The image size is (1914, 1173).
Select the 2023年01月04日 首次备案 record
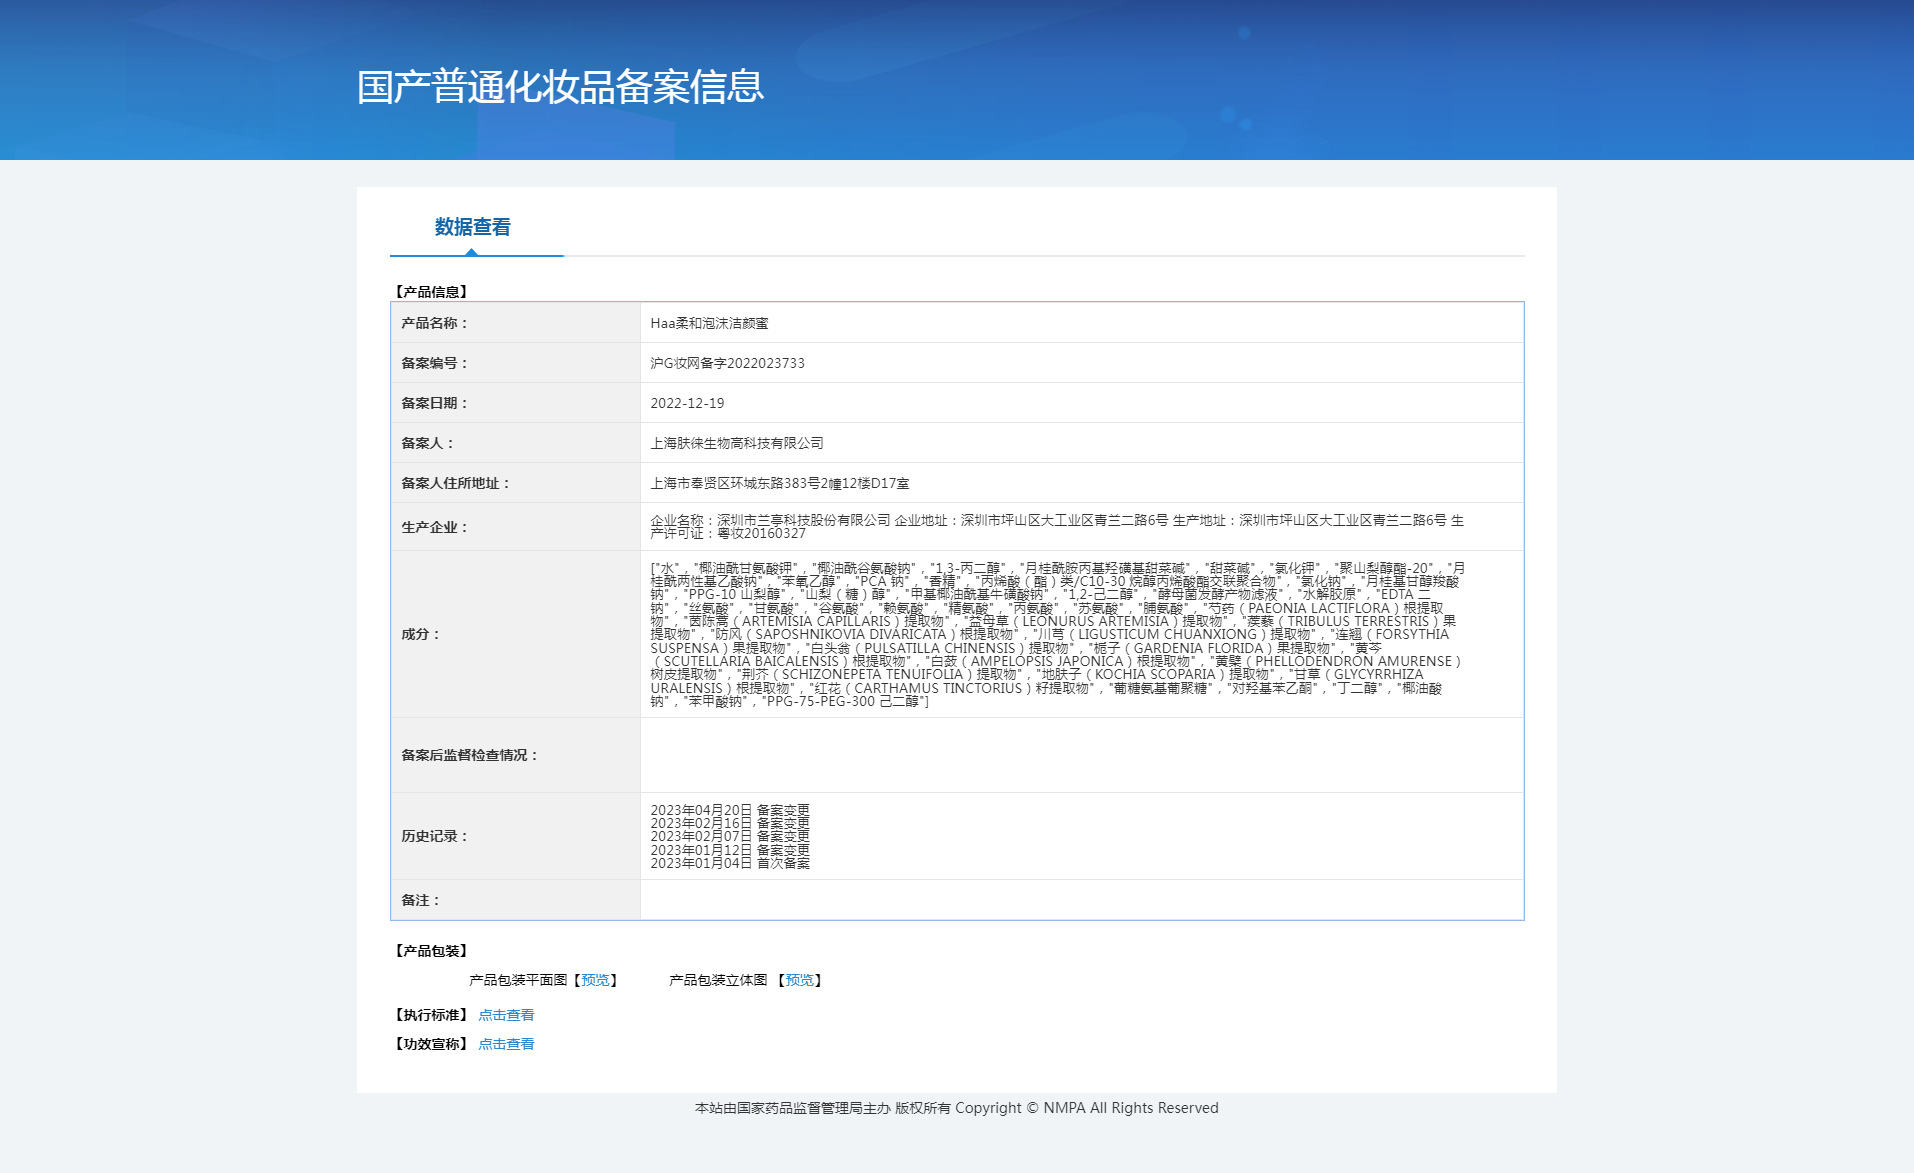(x=731, y=862)
